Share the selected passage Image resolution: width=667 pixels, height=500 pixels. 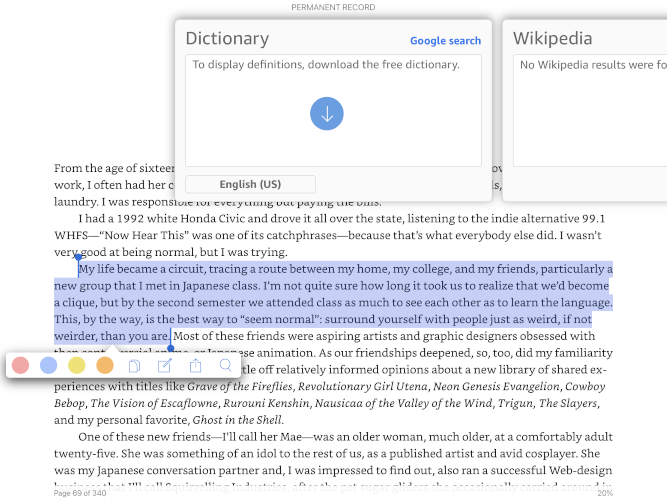[195, 365]
